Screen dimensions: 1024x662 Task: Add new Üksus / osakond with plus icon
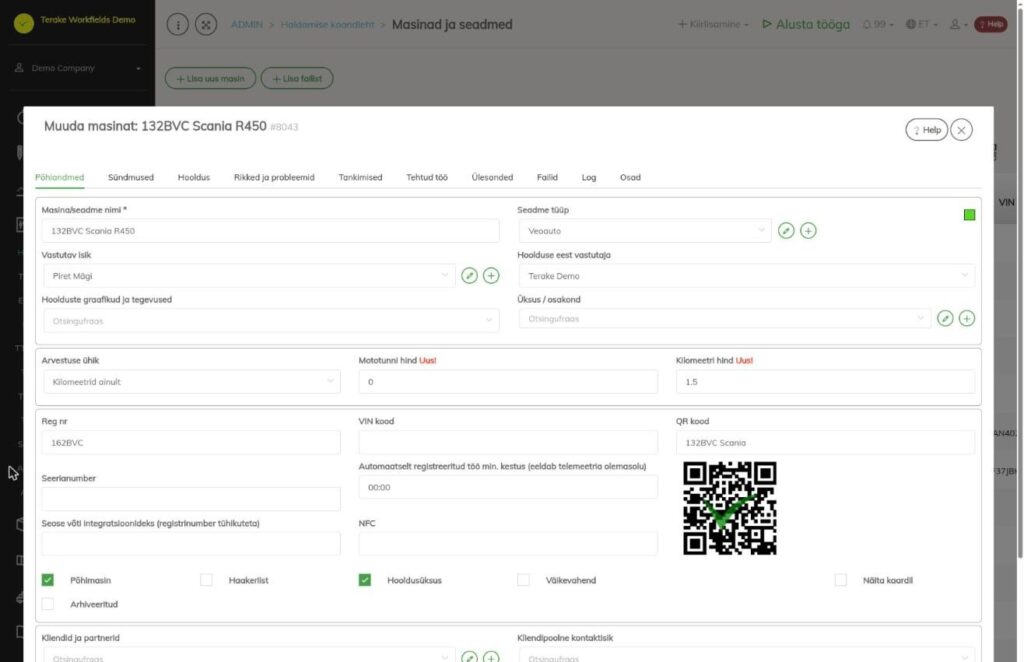[x=967, y=318]
